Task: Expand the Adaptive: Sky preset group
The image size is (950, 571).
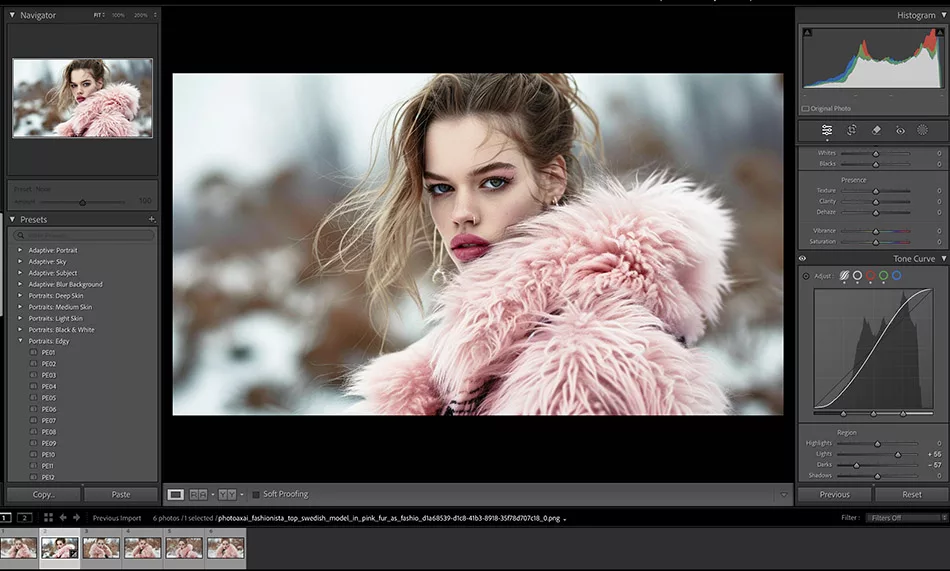Action: click(20, 261)
